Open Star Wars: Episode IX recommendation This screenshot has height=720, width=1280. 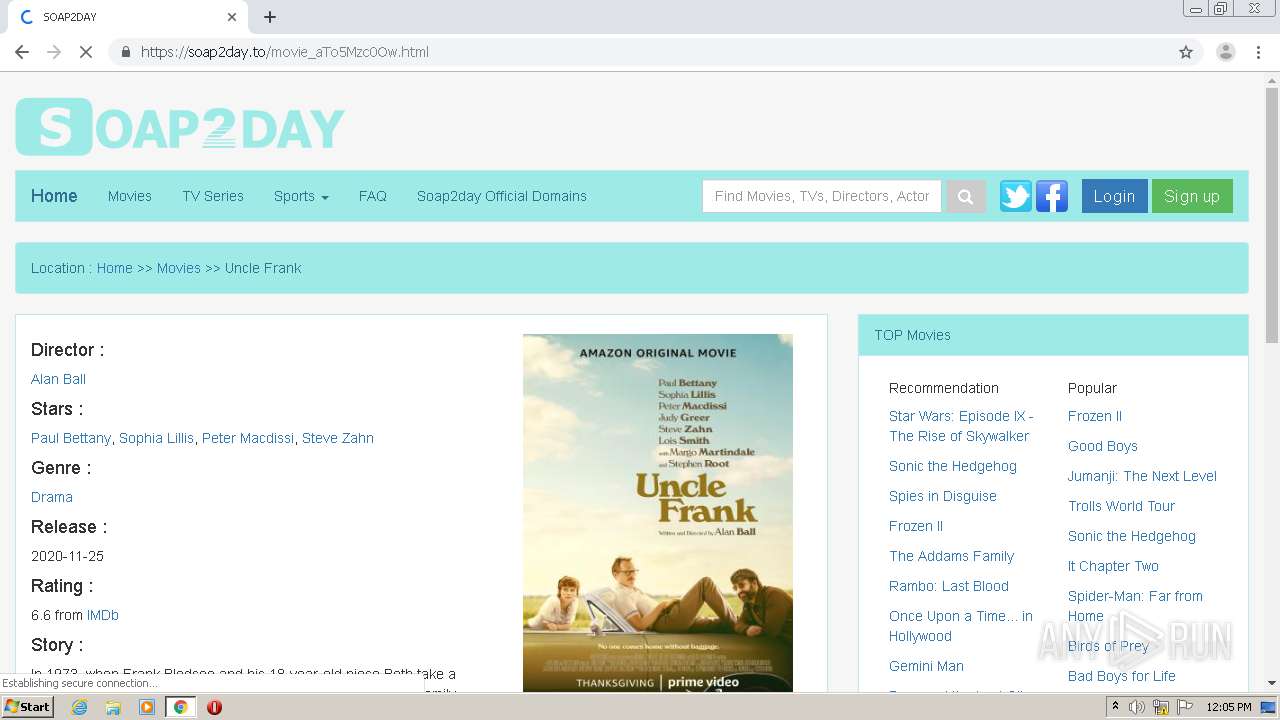coord(961,426)
